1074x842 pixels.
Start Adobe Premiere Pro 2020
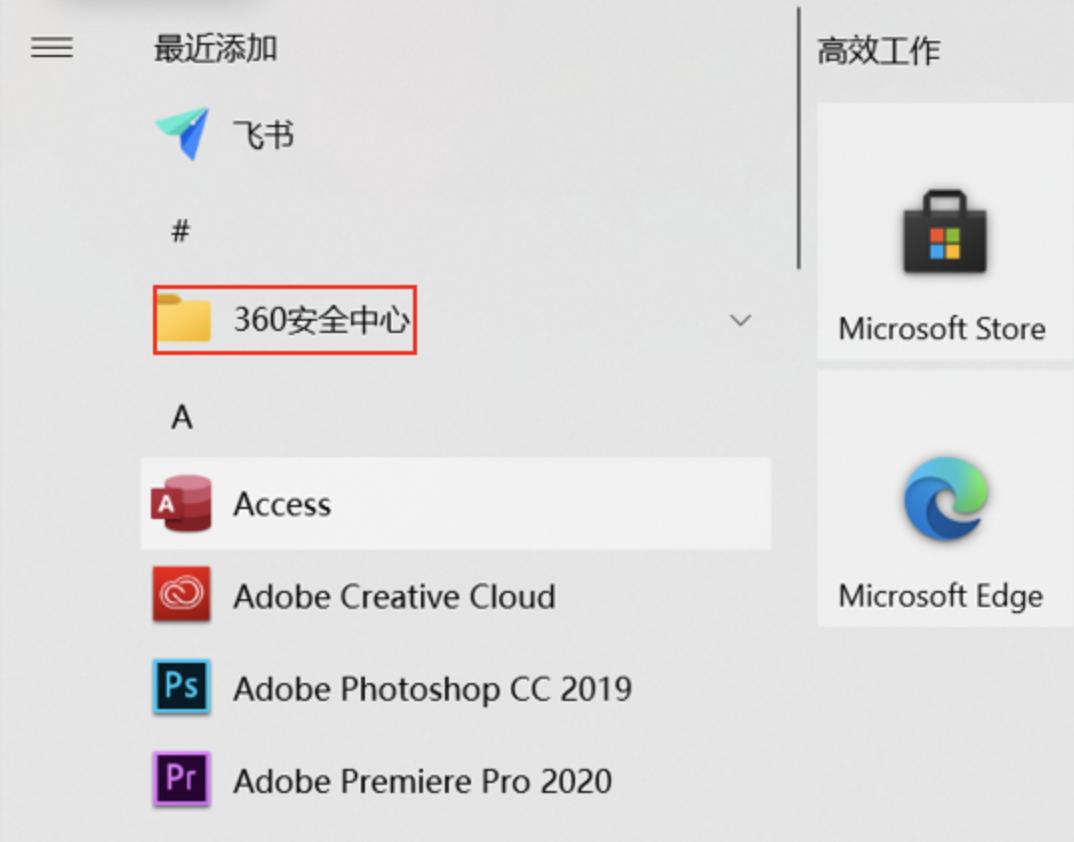pyautogui.click(x=424, y=780)
